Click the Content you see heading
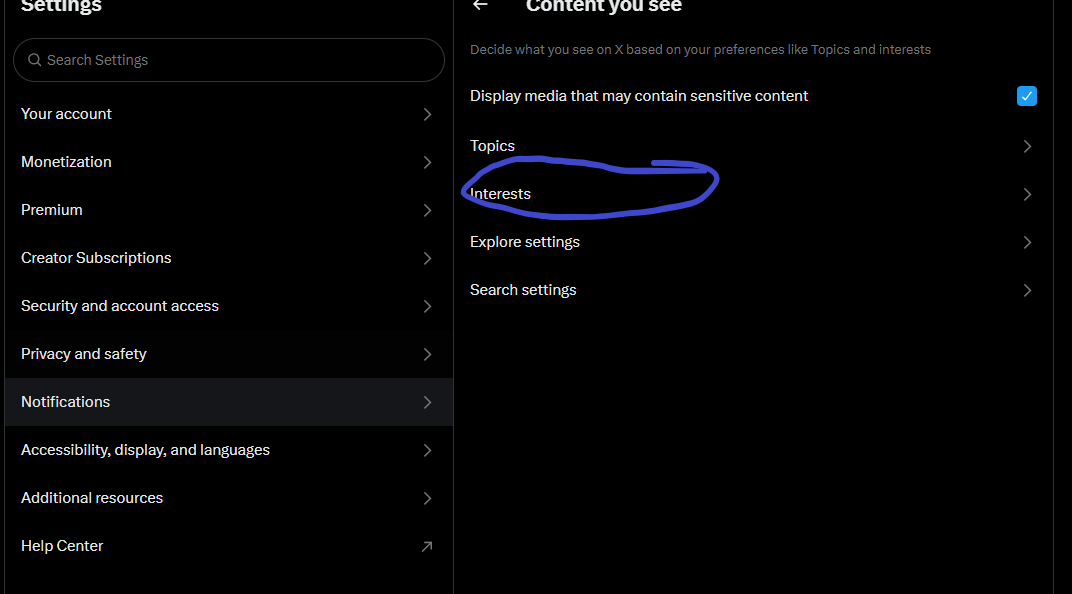Viewport: 1072px width, 594px height. pyautogui.click(x=604, y=6)
